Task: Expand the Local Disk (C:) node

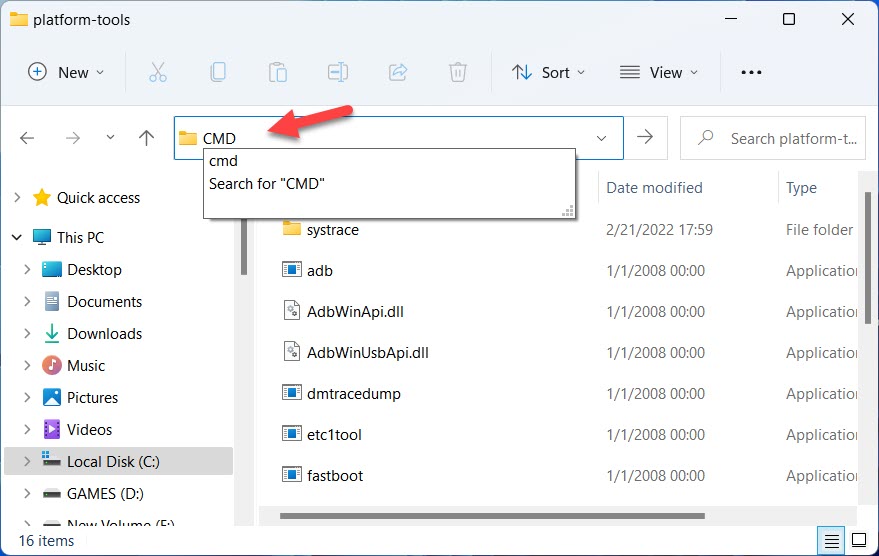Action: pyautogui.click(x=27, y=461)
